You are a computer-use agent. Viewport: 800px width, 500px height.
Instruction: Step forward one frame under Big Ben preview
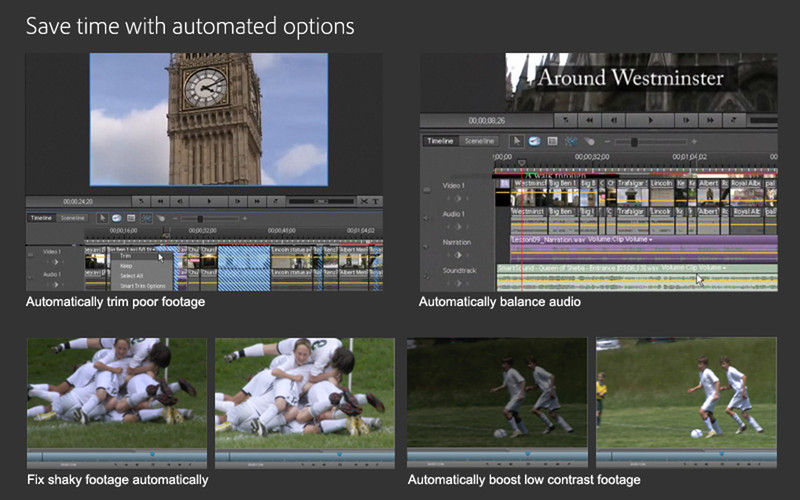pos(238,202)
